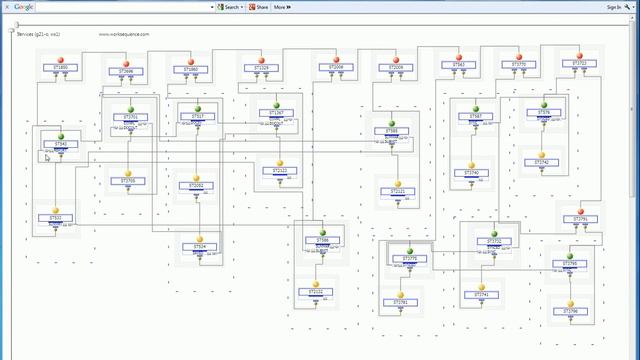Open the wrench settings icon
This screenshot has width=640, height=360.
pyautogui.click(x=627, y=7)
